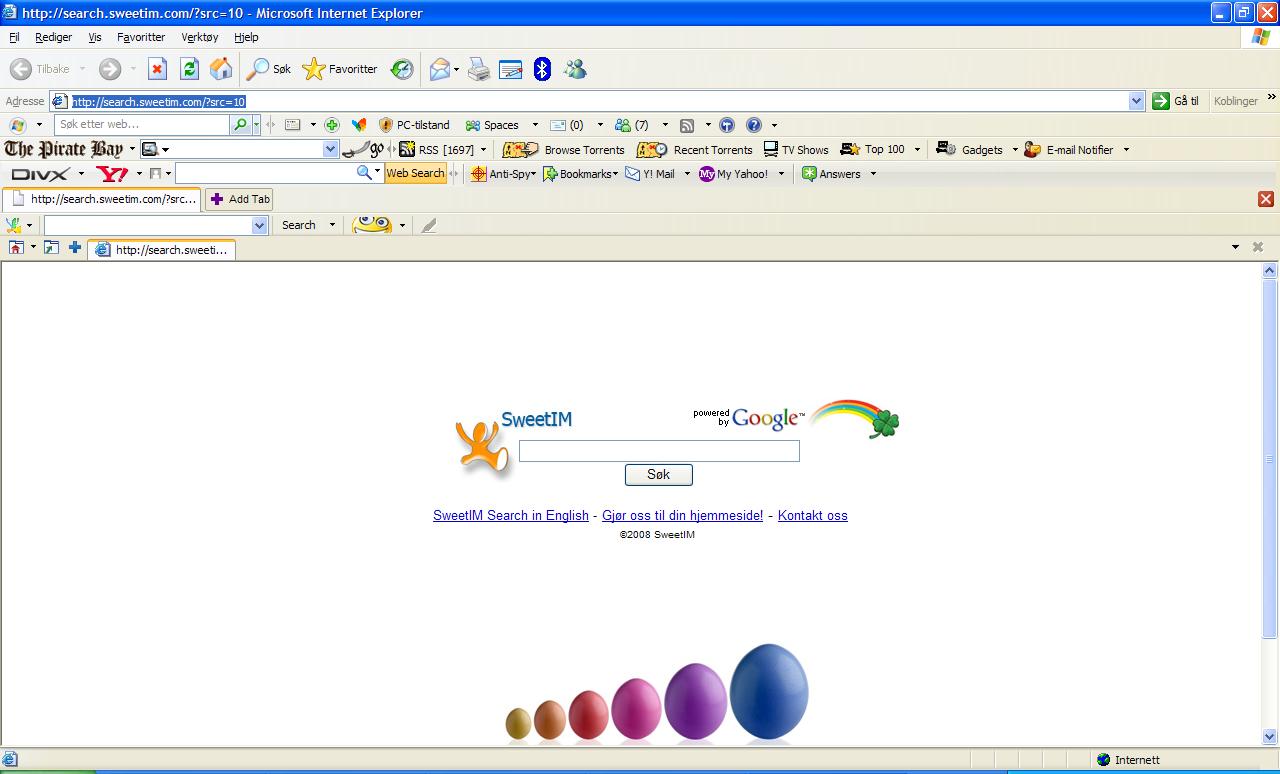Image resolution: width=1280 pixels, height=774 pixels.
Task: Click the pencil highlighter icon on SweetIM toolbar
Action: click(429, 225)
